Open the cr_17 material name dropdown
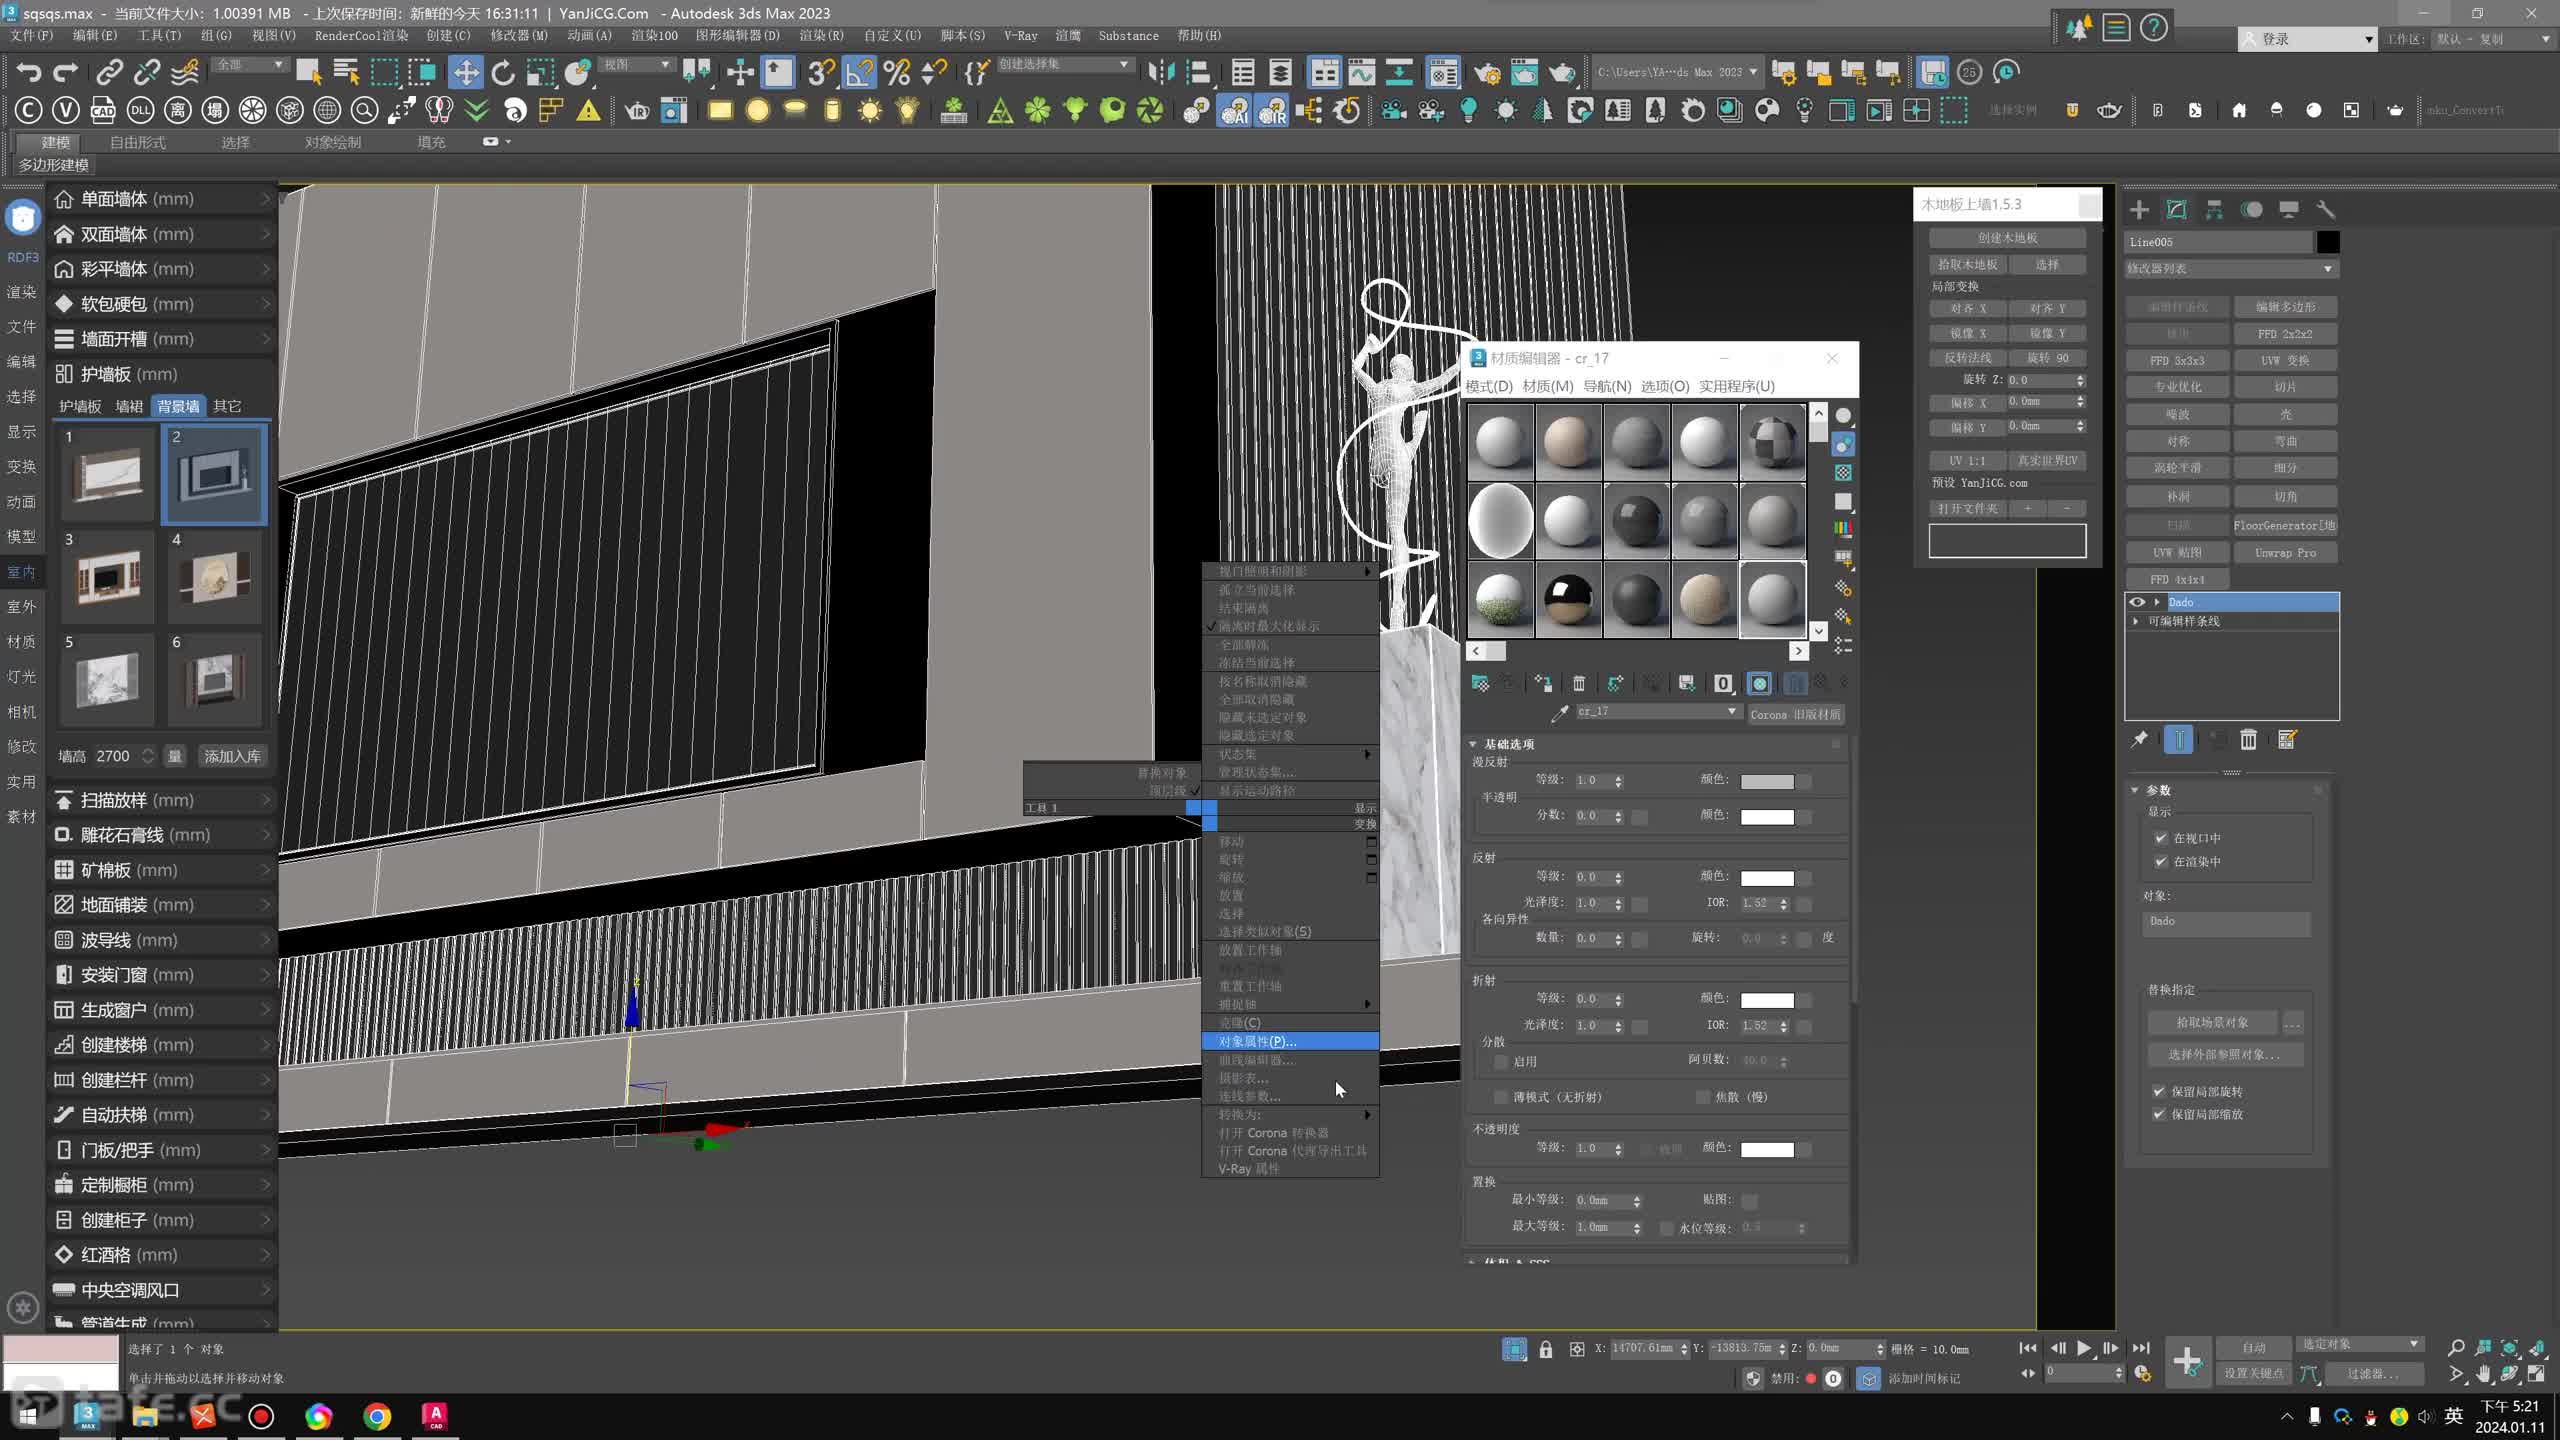The image size is (2560, 1440). tap(1657, 712)
